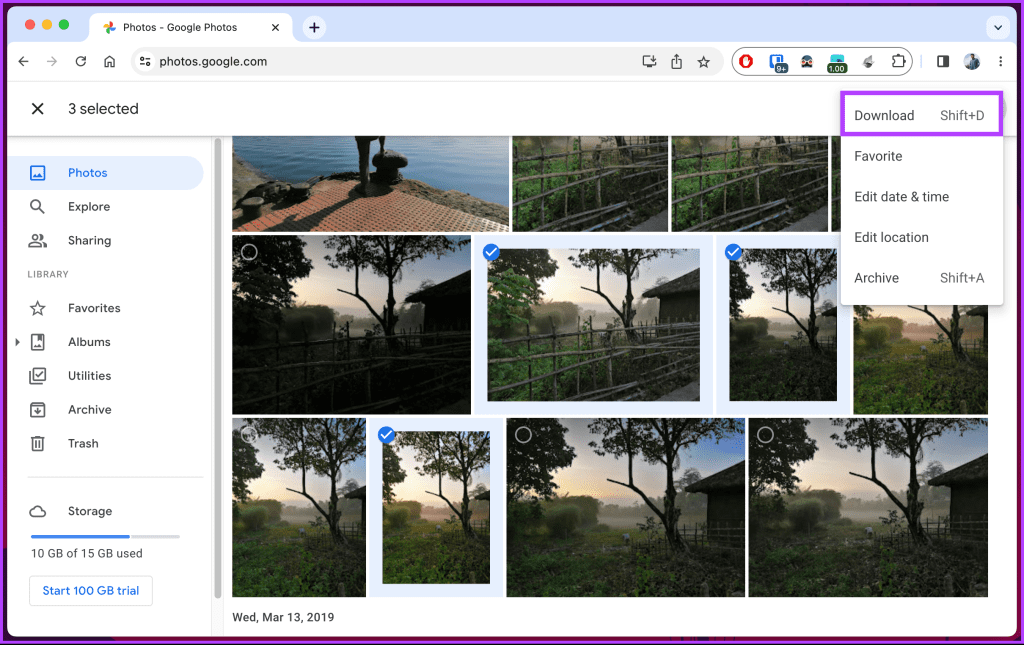Open Chrome's three-dot menu
Viewport: 1024px width, 645px height.
tap(1001, 61)
